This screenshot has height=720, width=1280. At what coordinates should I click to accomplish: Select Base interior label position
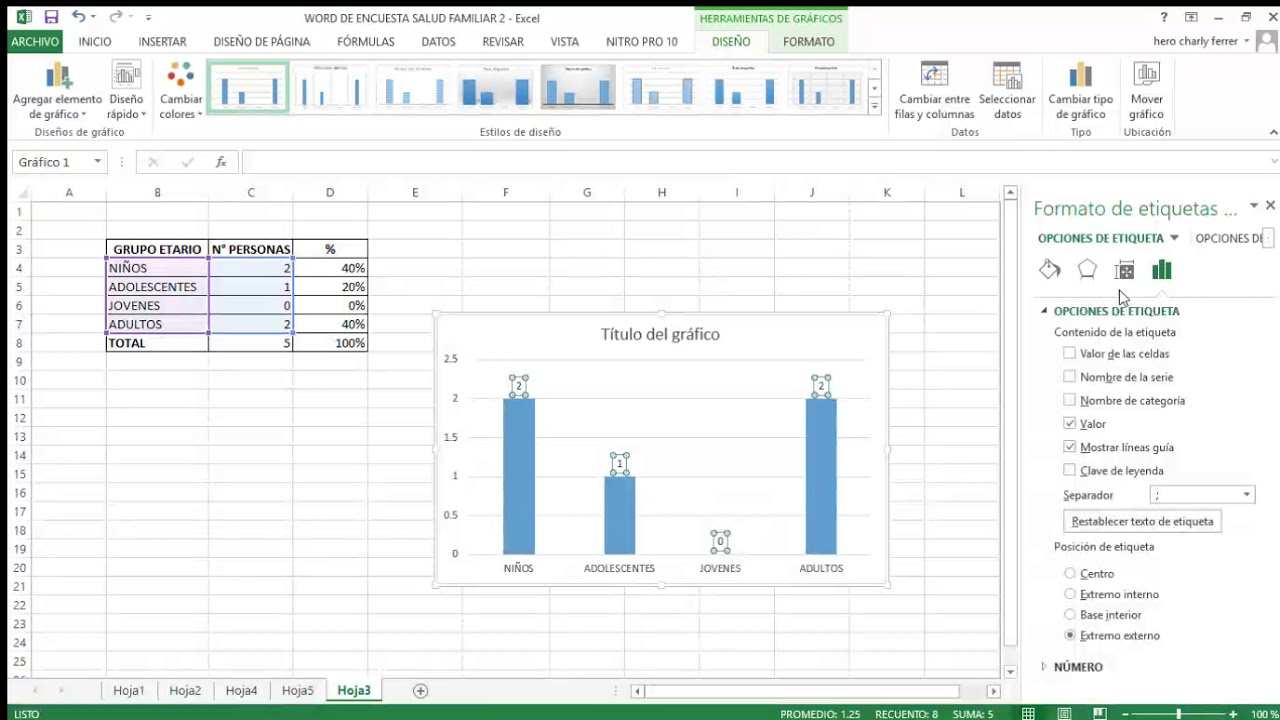tap(1070, 615)
